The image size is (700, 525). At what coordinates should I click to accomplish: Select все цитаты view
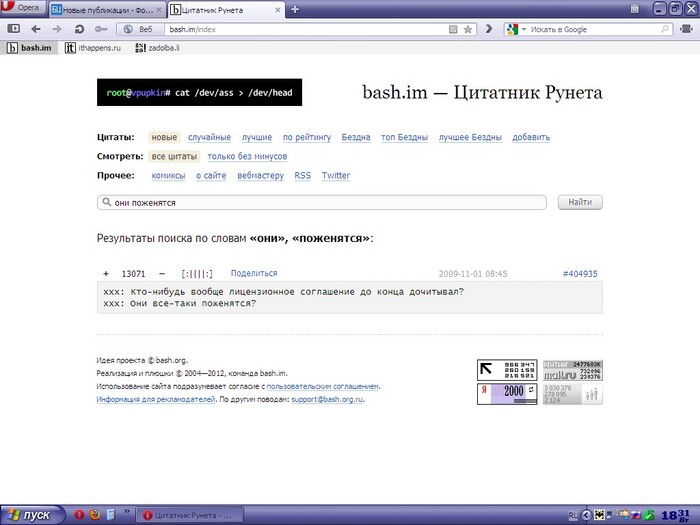click(174, 156)
